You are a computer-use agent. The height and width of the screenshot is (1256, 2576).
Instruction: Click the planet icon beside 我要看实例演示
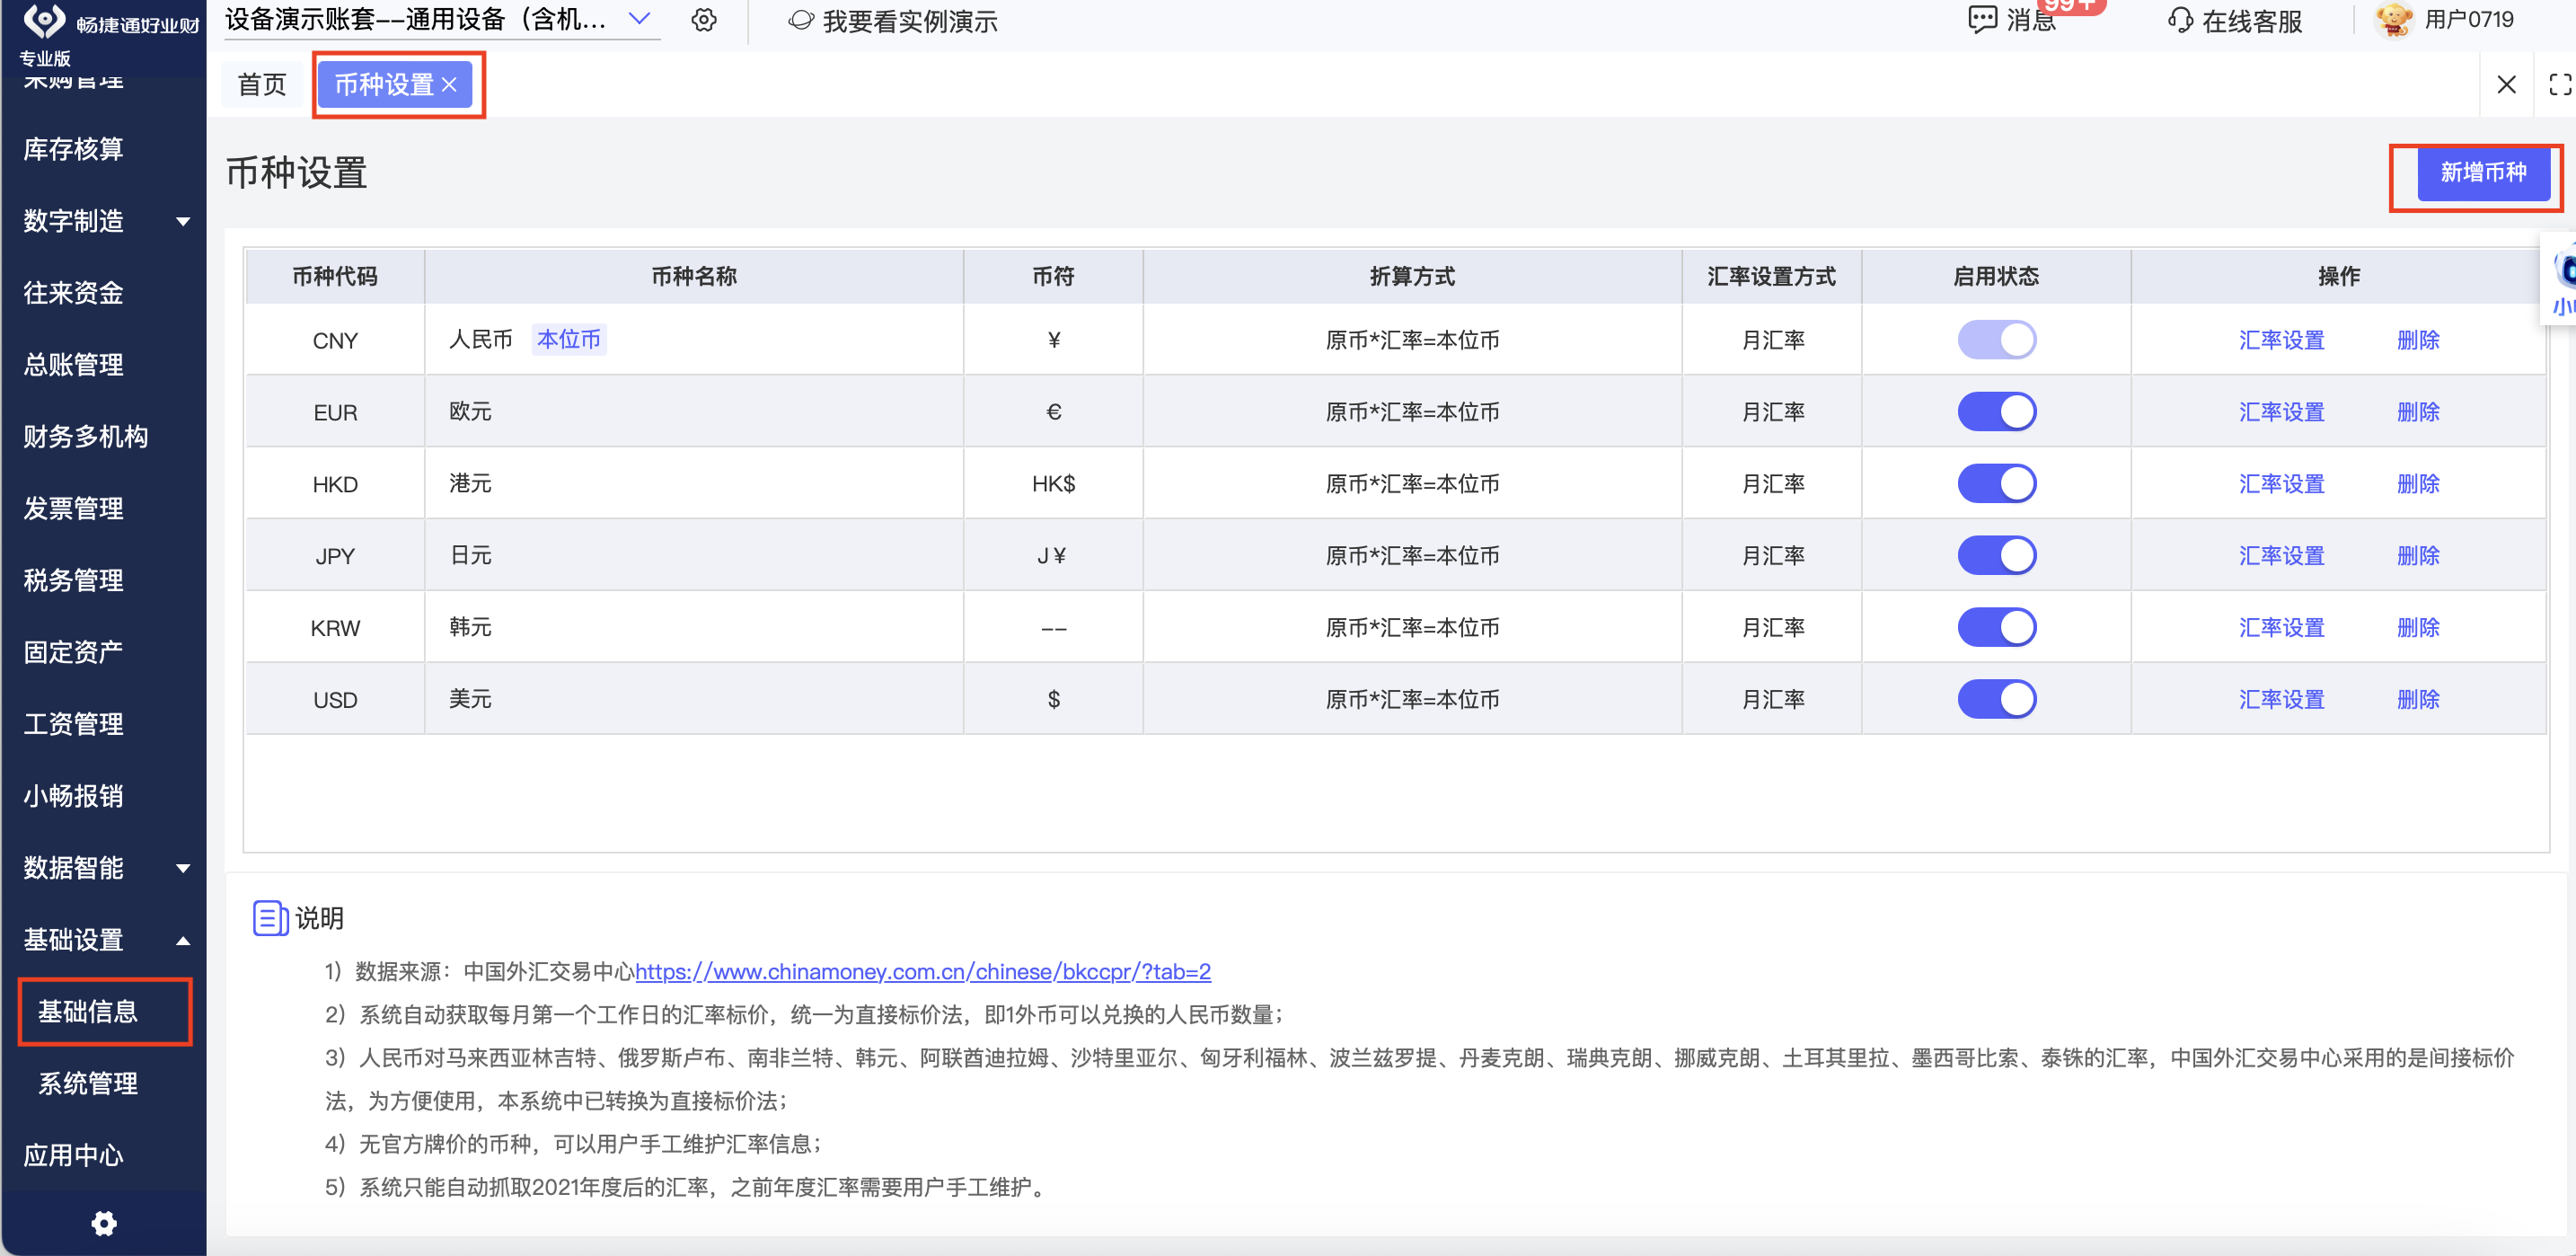tap(800, 20)
